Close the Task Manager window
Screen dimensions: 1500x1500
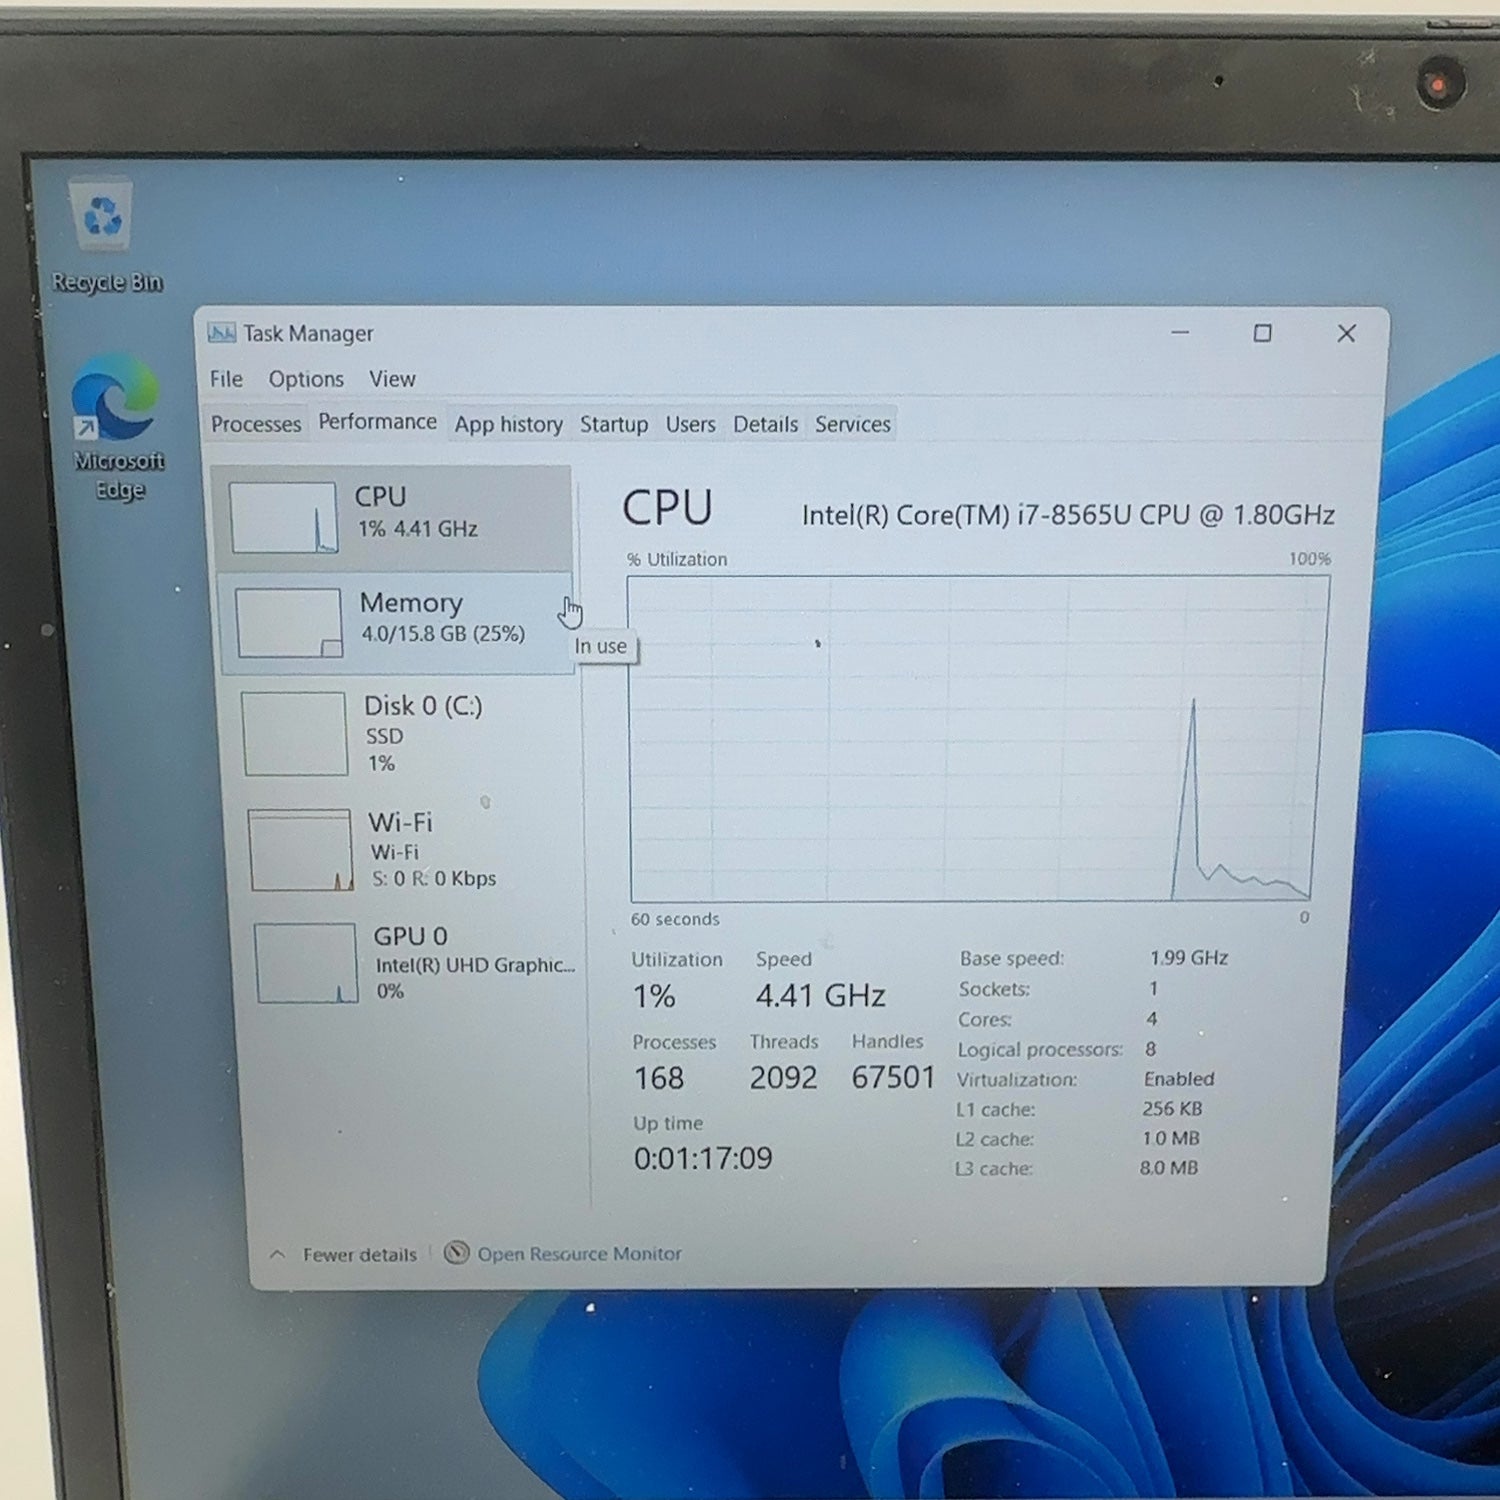coord(1346,333)
